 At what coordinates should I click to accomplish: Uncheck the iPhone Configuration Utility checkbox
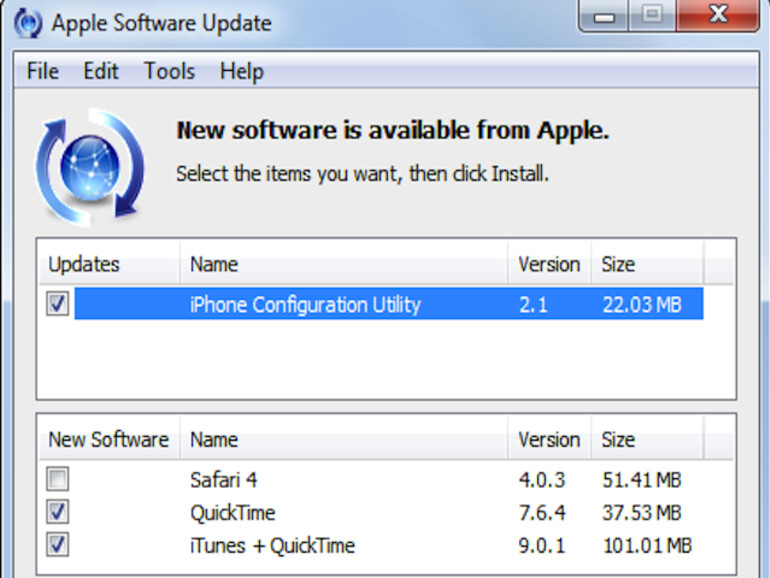57,303
